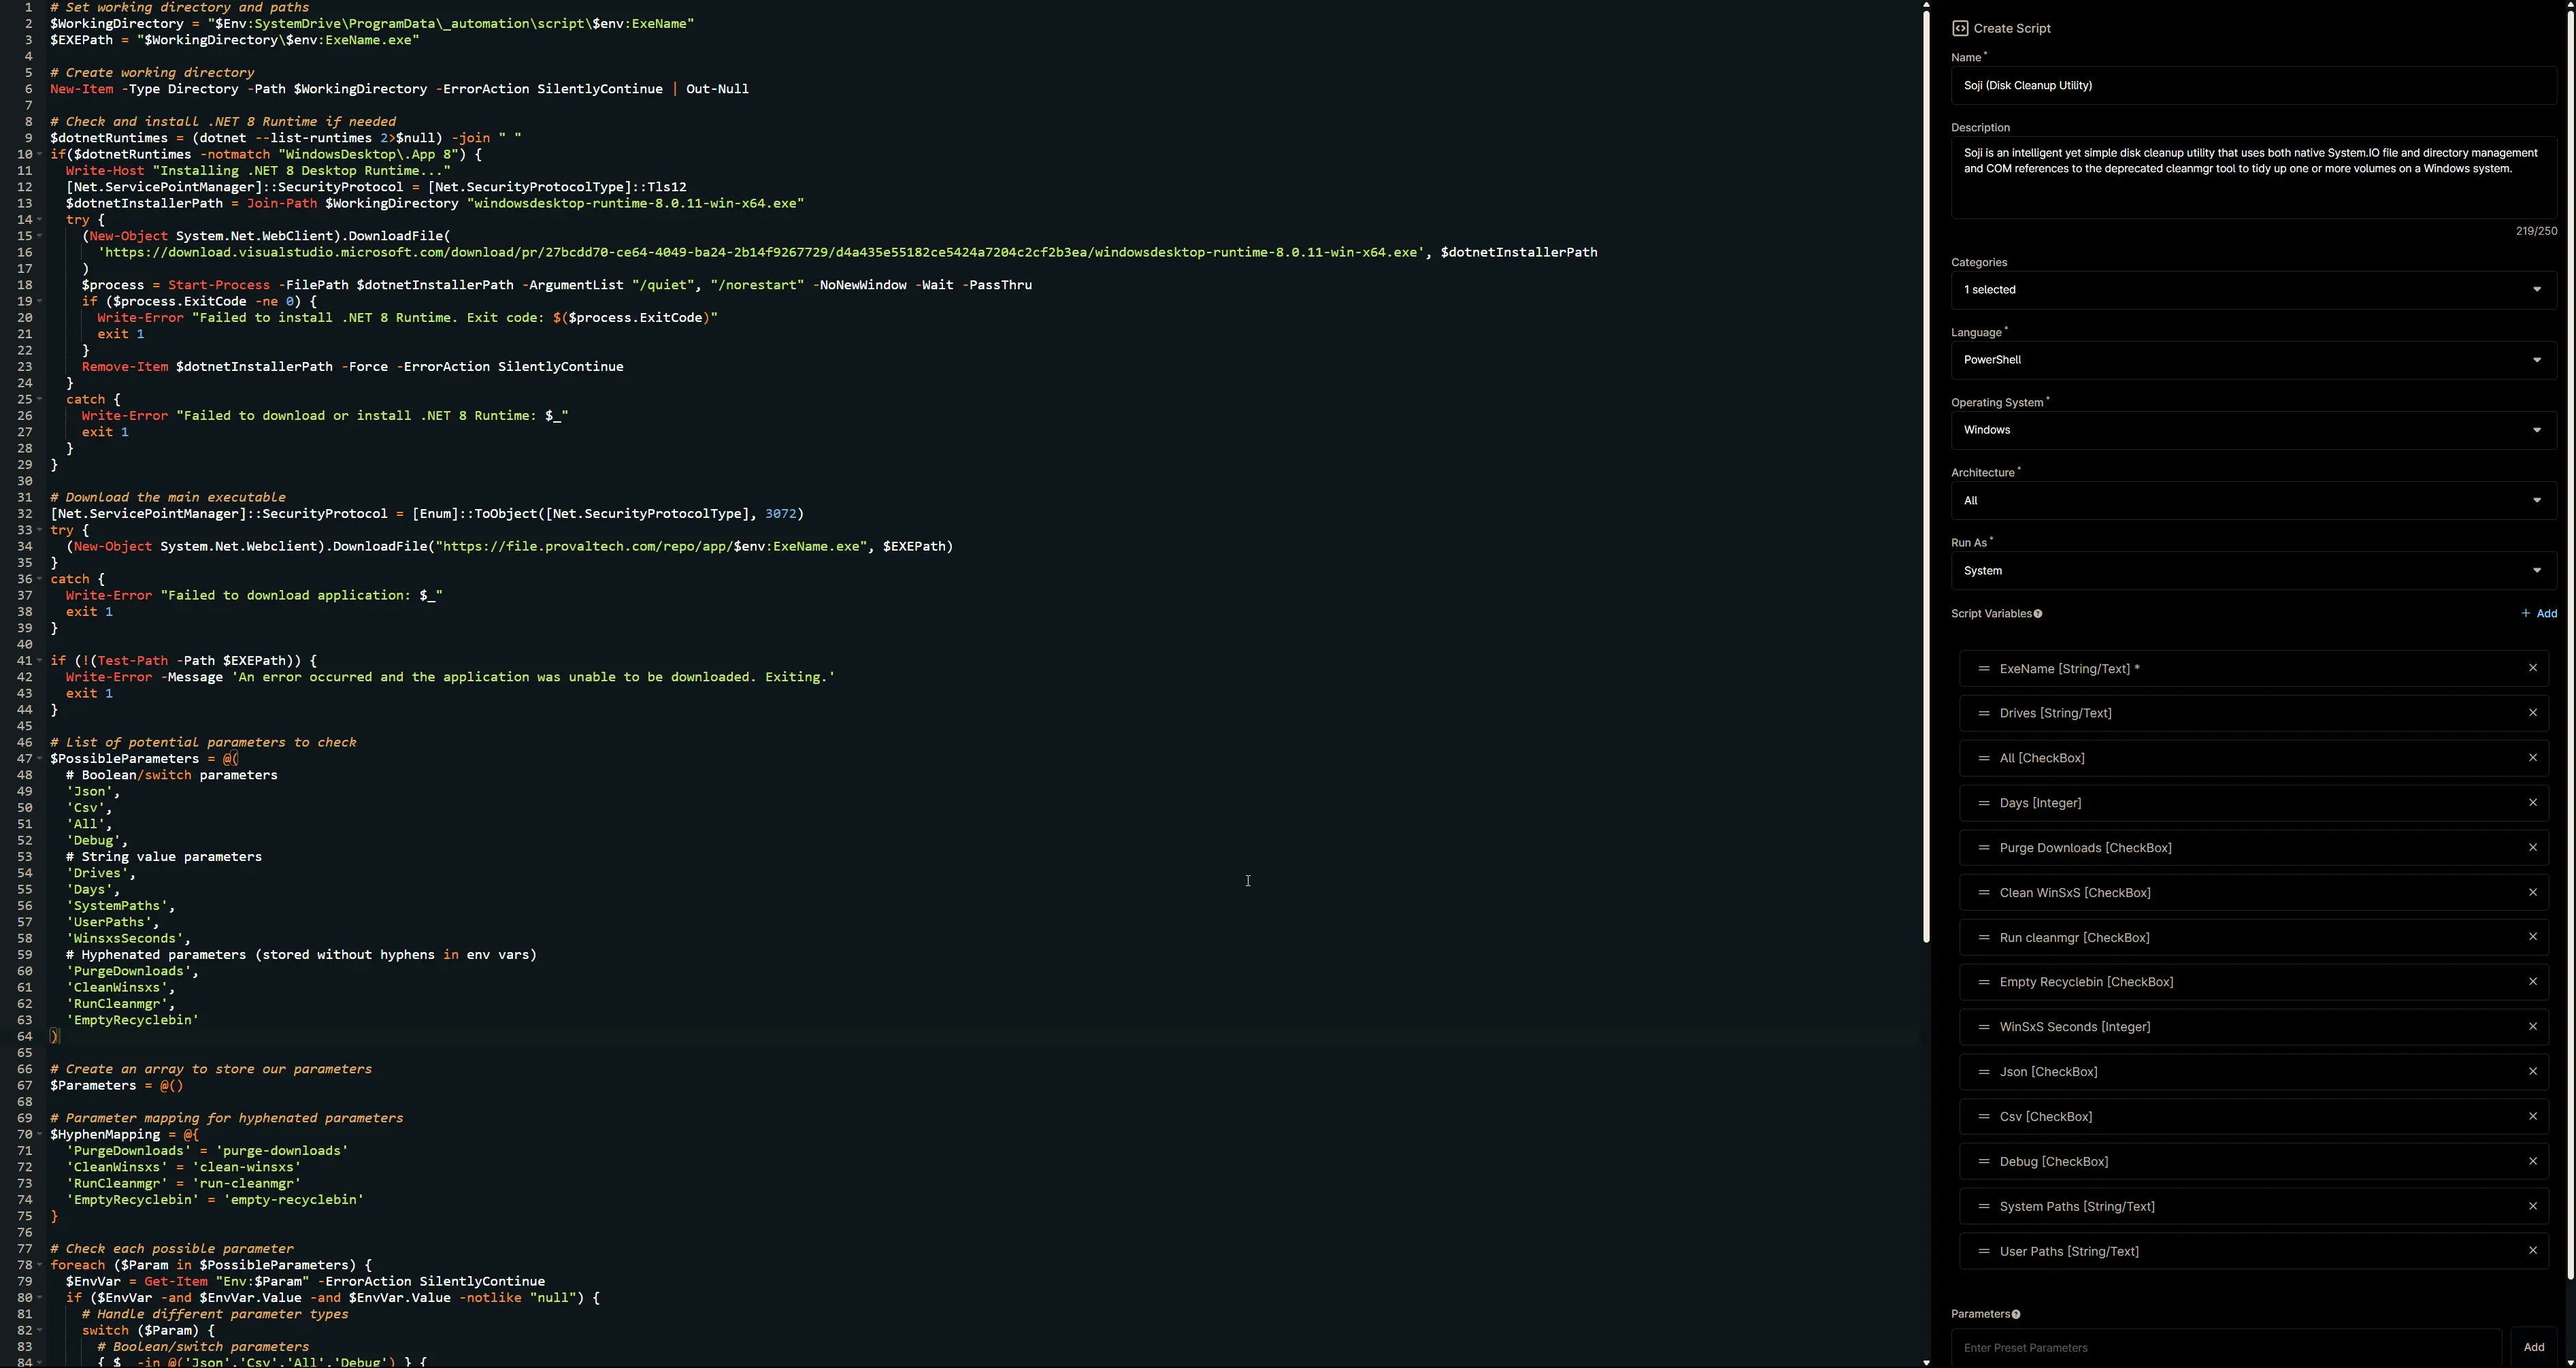2576x1368 pixels.
Task: Click the Parameters info icon
Action: [x=2015, y=1315]
